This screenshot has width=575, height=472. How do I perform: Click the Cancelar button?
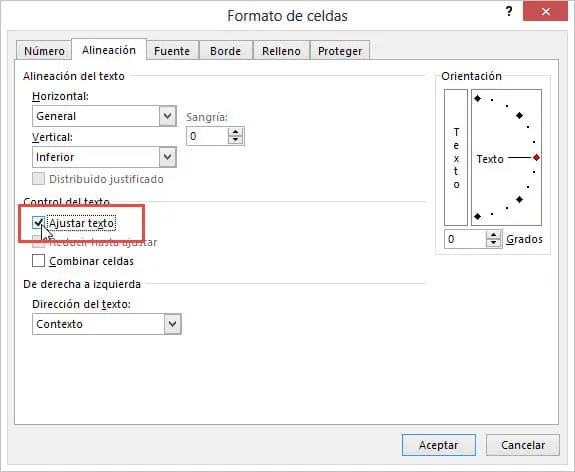tap(523, 445)
